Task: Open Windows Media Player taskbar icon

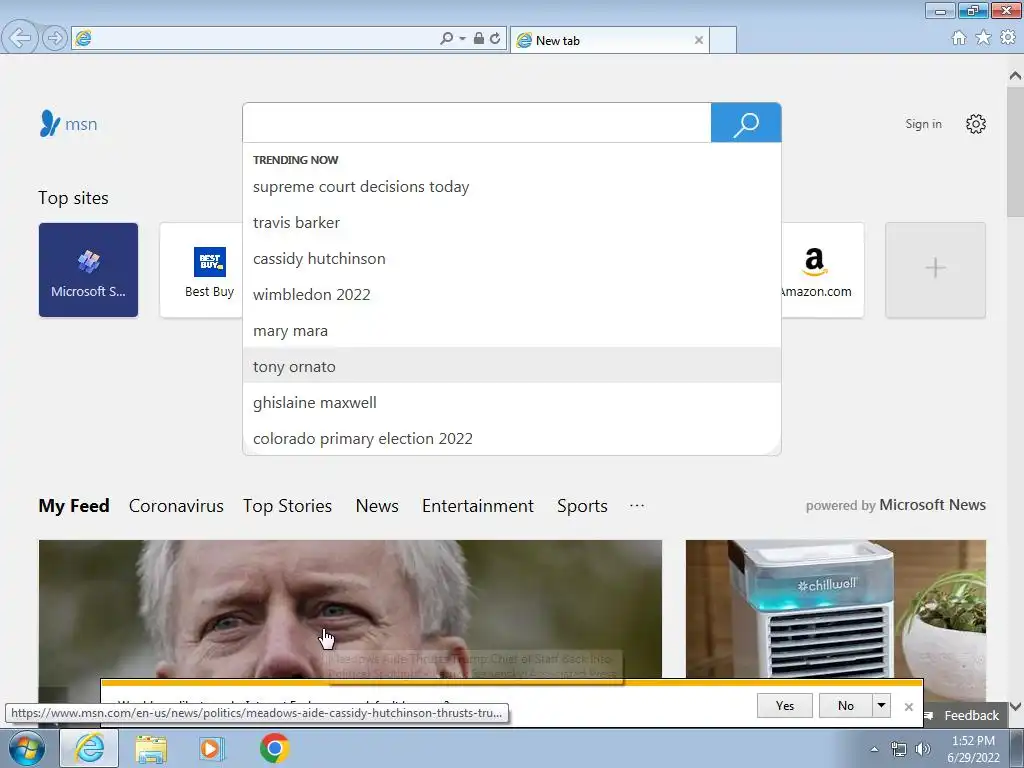Action: pyautogui.click(x=212, y=748)
